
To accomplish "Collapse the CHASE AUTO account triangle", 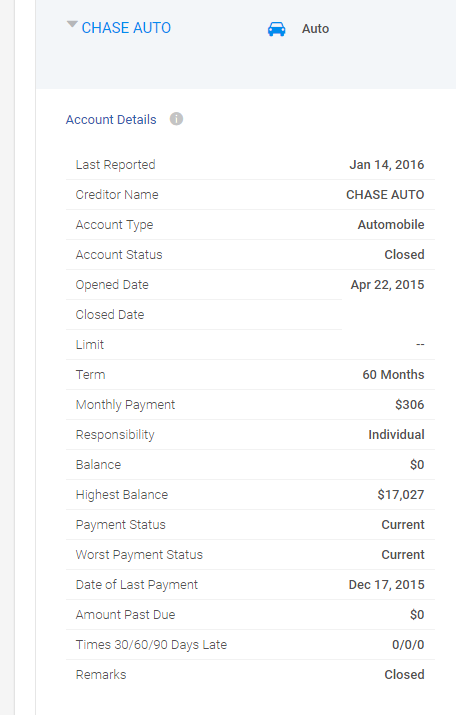I will pos(72,24).
